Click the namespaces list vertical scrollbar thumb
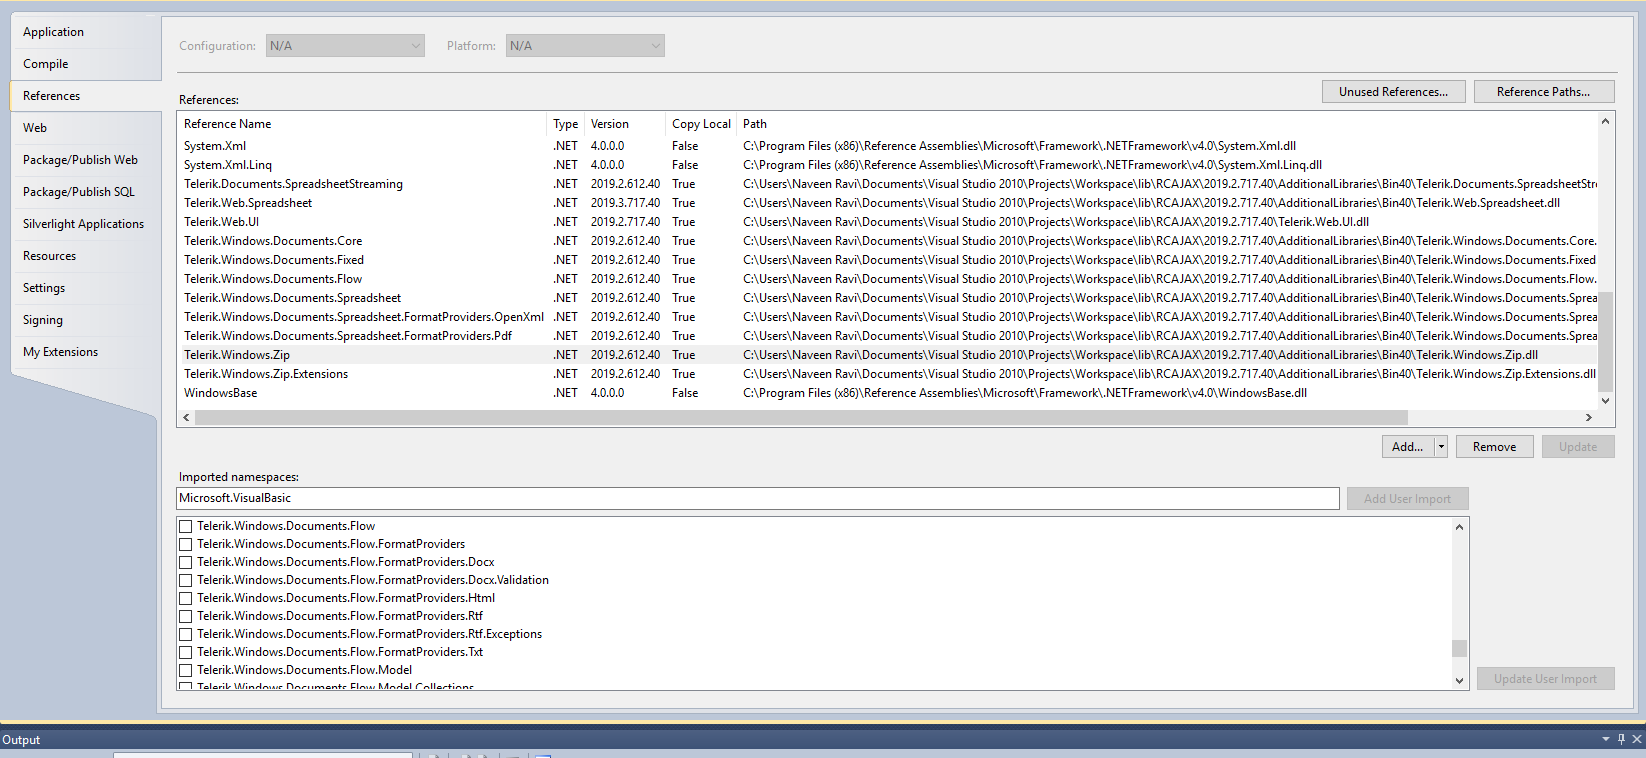1646x758 pixels. point(1460,648)
